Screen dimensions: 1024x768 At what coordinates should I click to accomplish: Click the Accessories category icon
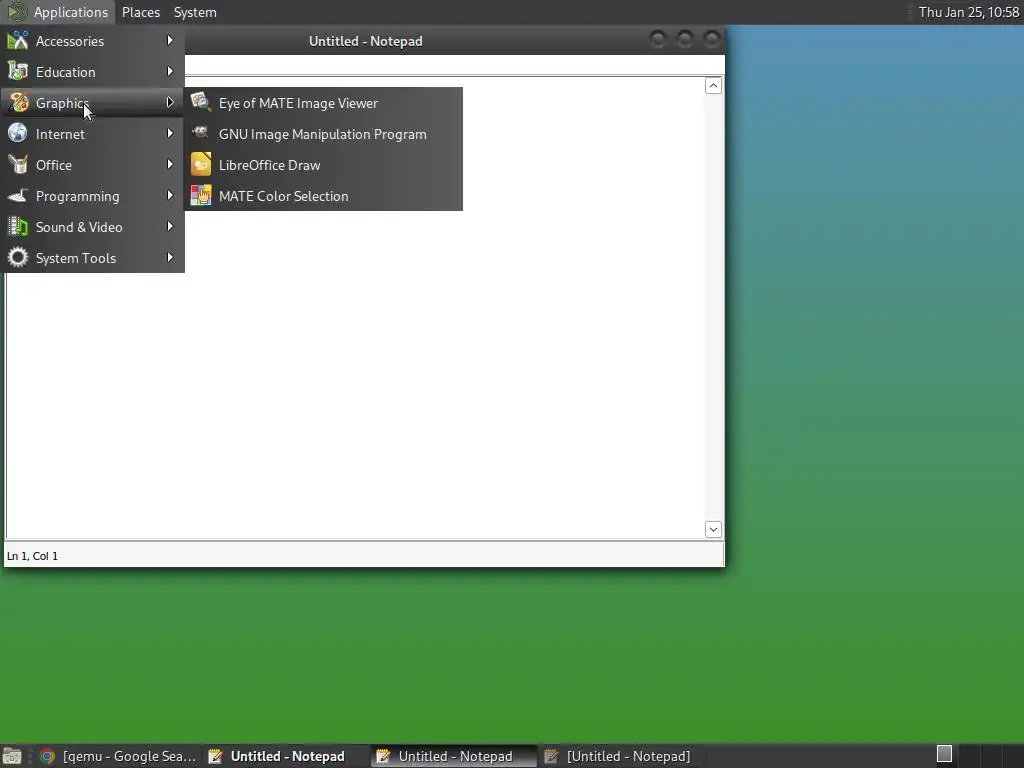(x=18, y=40)
